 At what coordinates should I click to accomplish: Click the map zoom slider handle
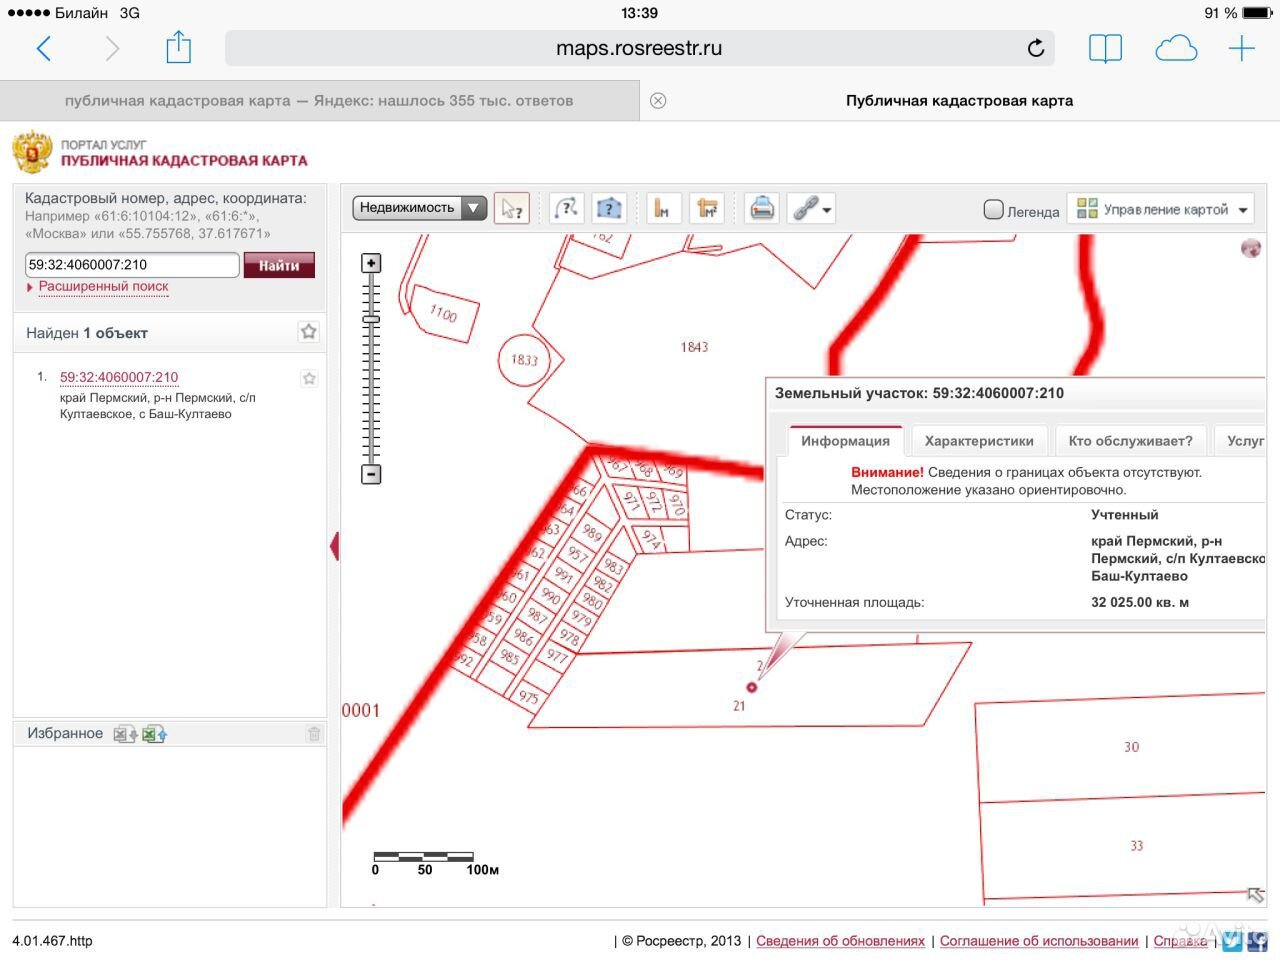point(371,318)
